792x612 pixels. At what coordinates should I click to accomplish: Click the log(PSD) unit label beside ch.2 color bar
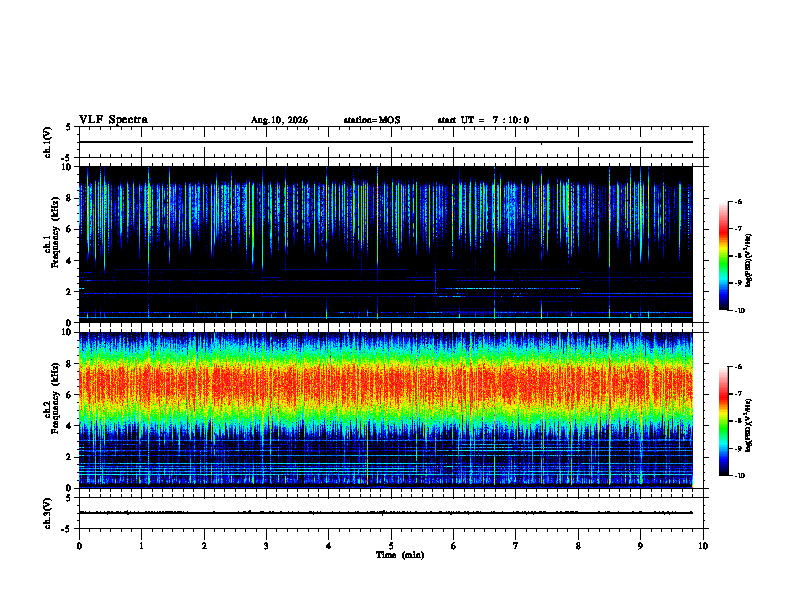coord(749,425)
